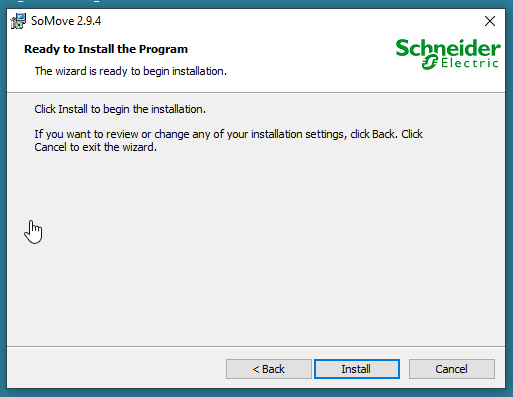Click the 'wizard is ready to begin installation' subtitle
The image size is (513, 397).
(131, 71)
